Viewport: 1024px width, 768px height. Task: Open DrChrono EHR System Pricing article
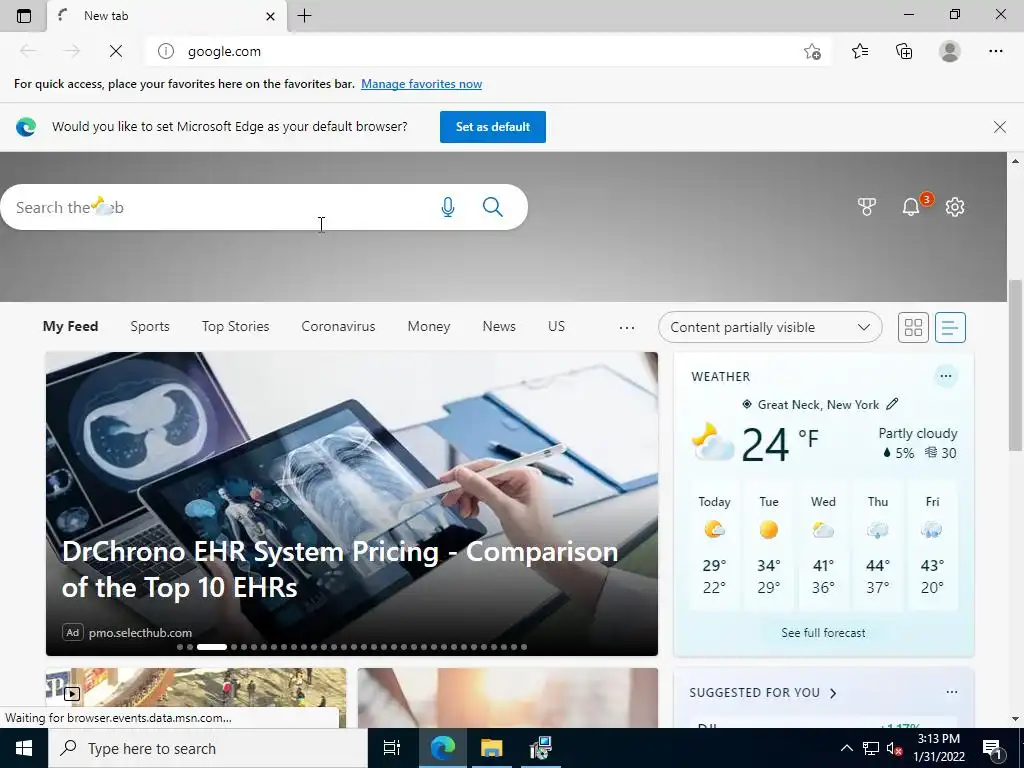(340, 569)
